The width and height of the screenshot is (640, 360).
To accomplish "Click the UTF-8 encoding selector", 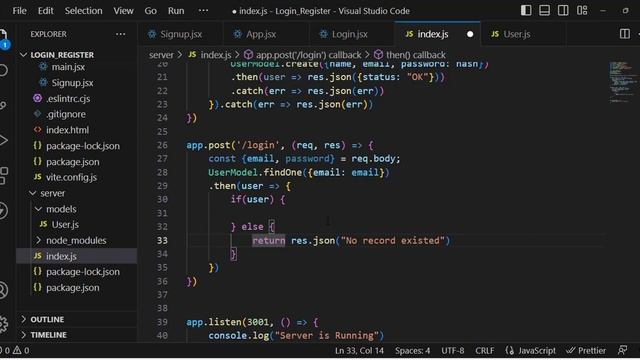I will click(453, 351).
